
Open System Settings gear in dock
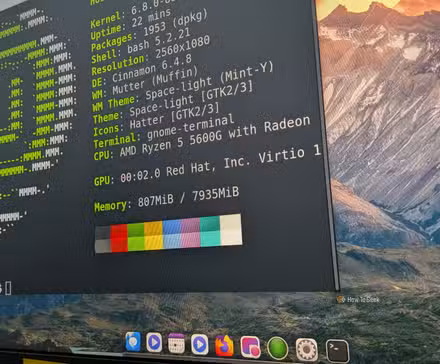(307, 350)
